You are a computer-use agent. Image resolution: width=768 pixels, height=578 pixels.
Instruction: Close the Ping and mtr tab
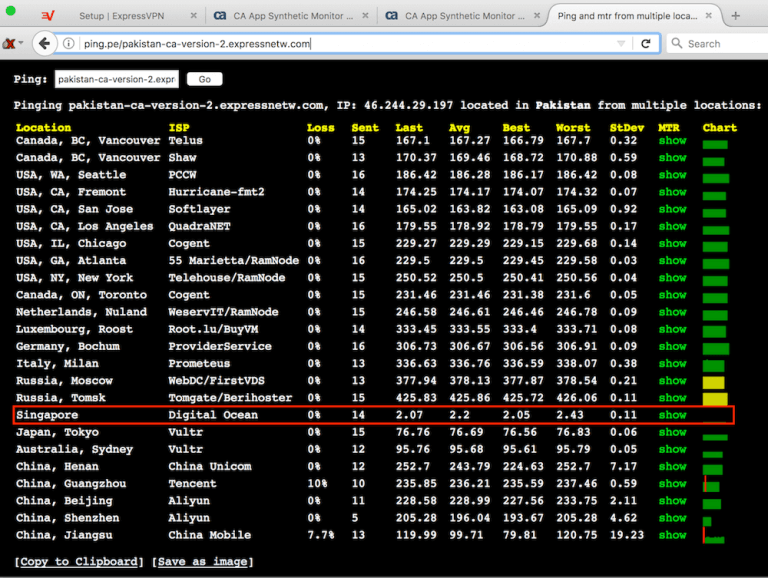(708, 16)
